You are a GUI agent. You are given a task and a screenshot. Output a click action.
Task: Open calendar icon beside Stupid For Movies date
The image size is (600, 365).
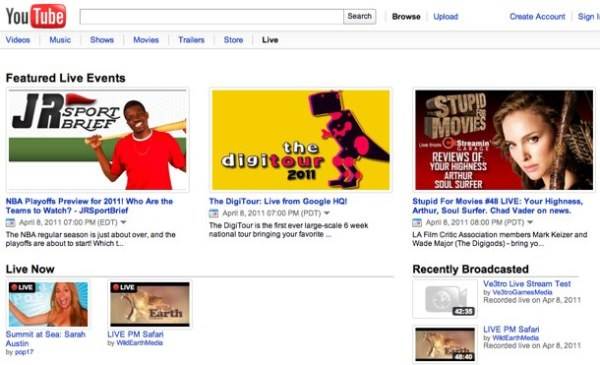pos(417,222)
